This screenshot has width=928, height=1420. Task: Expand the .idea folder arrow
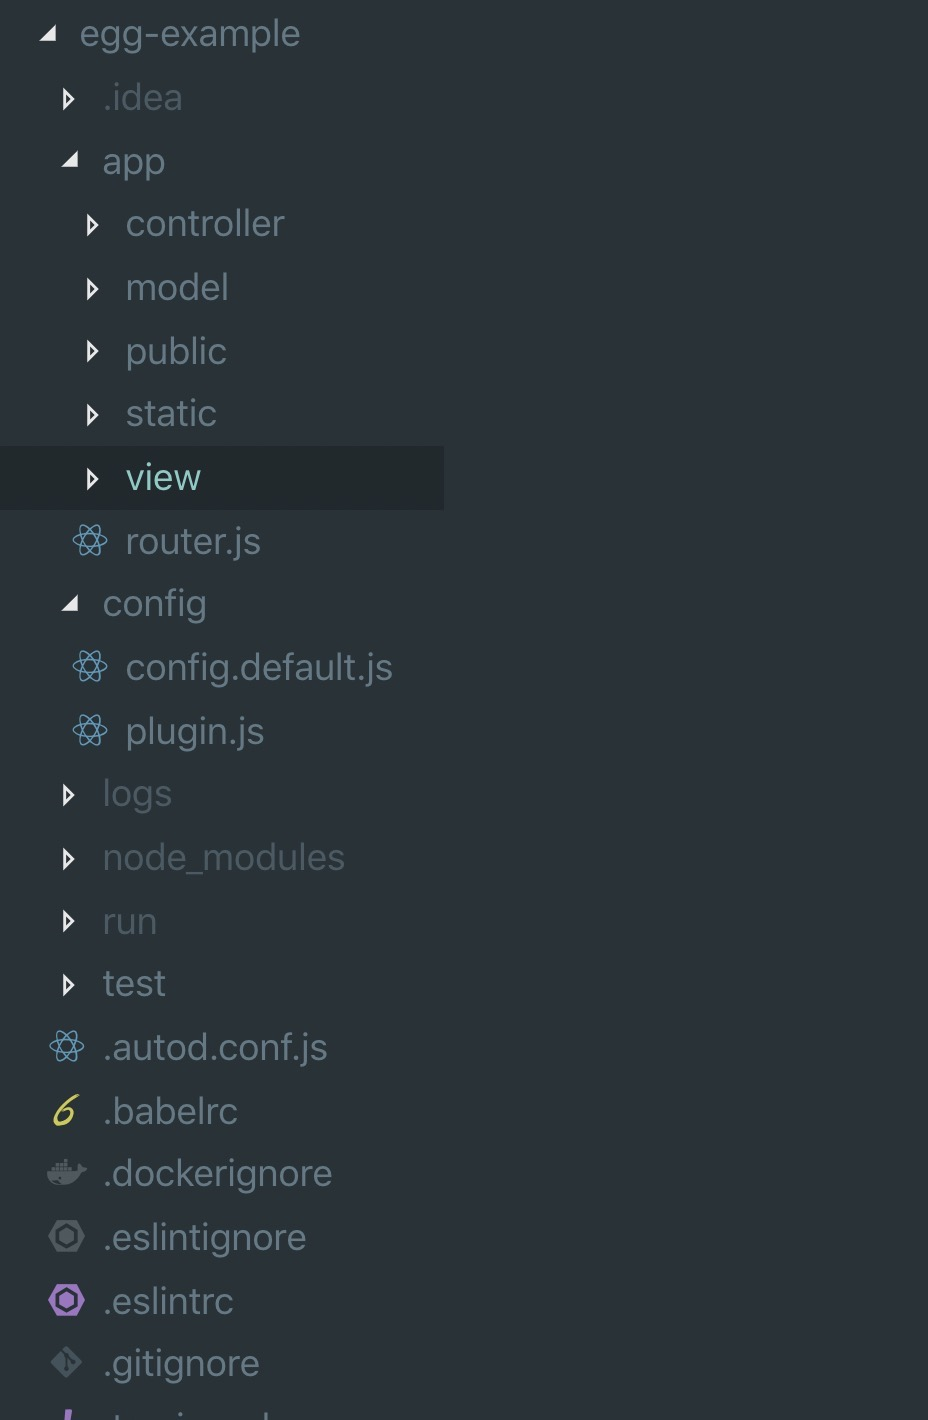coord(68,99)
